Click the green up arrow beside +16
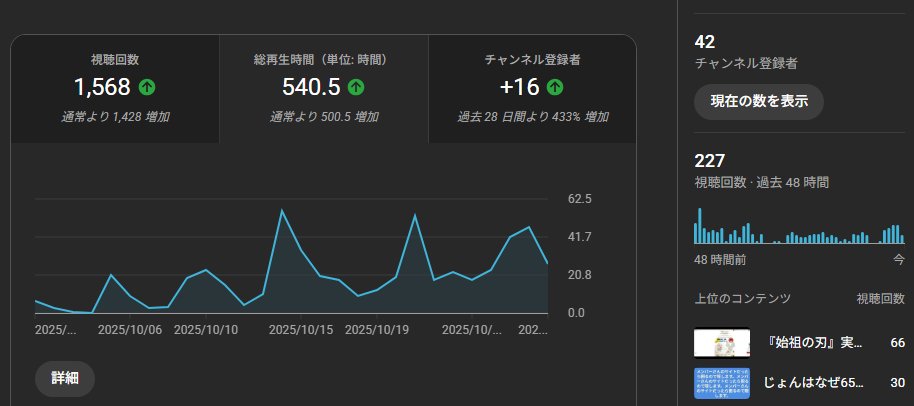The image size is (914, 406). (555, 87)
